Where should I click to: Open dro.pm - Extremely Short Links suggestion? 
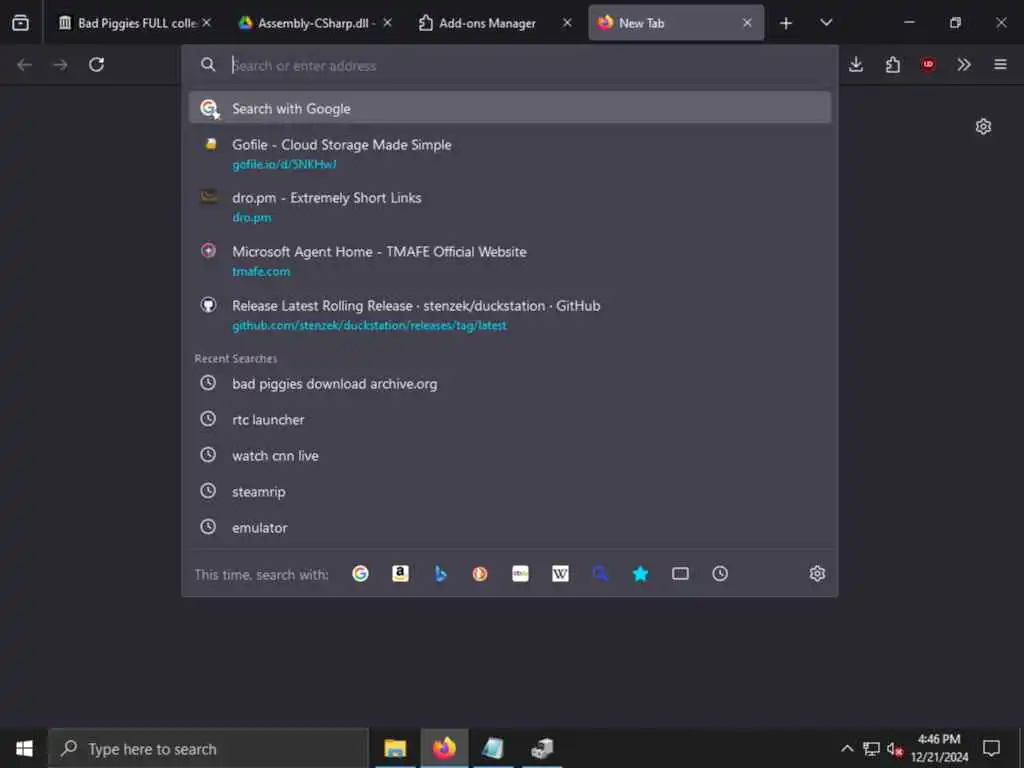point(509,207)
